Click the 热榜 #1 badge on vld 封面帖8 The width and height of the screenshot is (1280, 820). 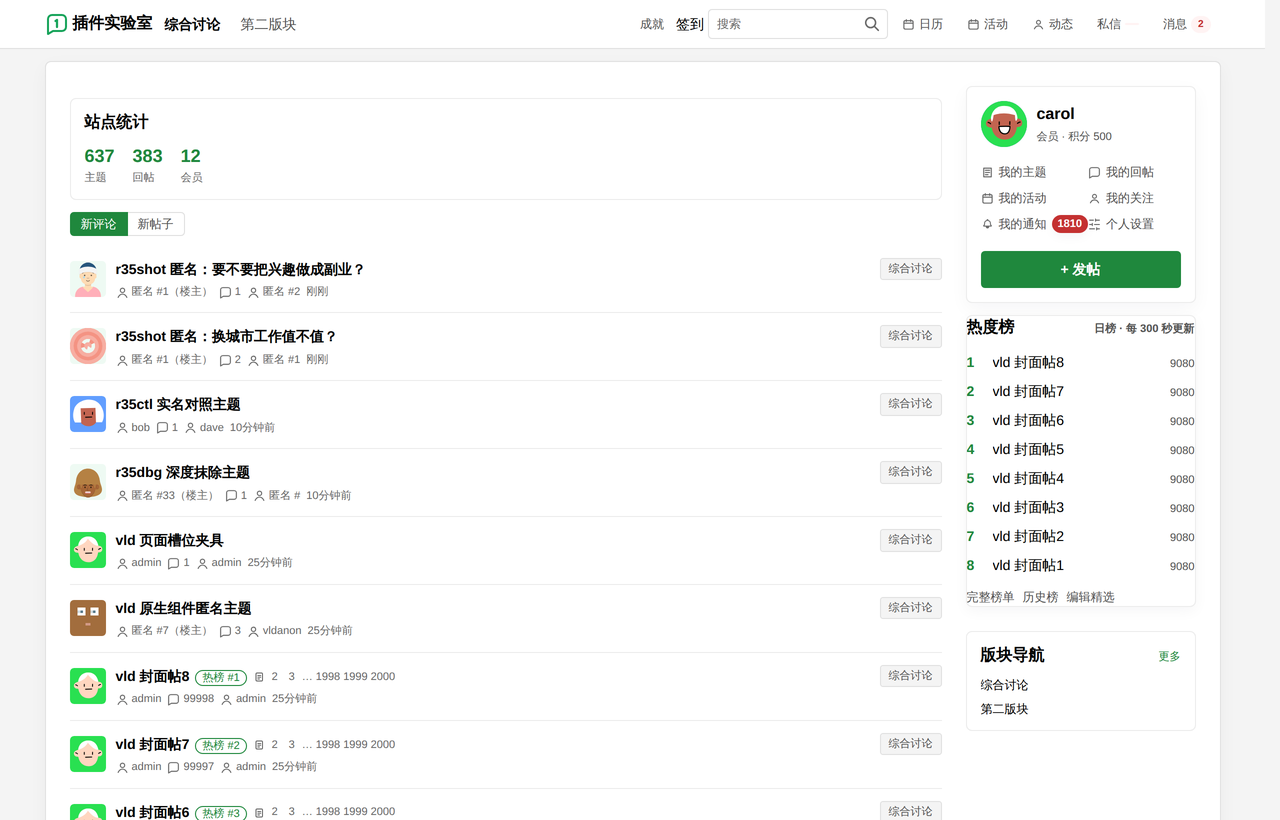pyautogui.click(x=221, y=677)
